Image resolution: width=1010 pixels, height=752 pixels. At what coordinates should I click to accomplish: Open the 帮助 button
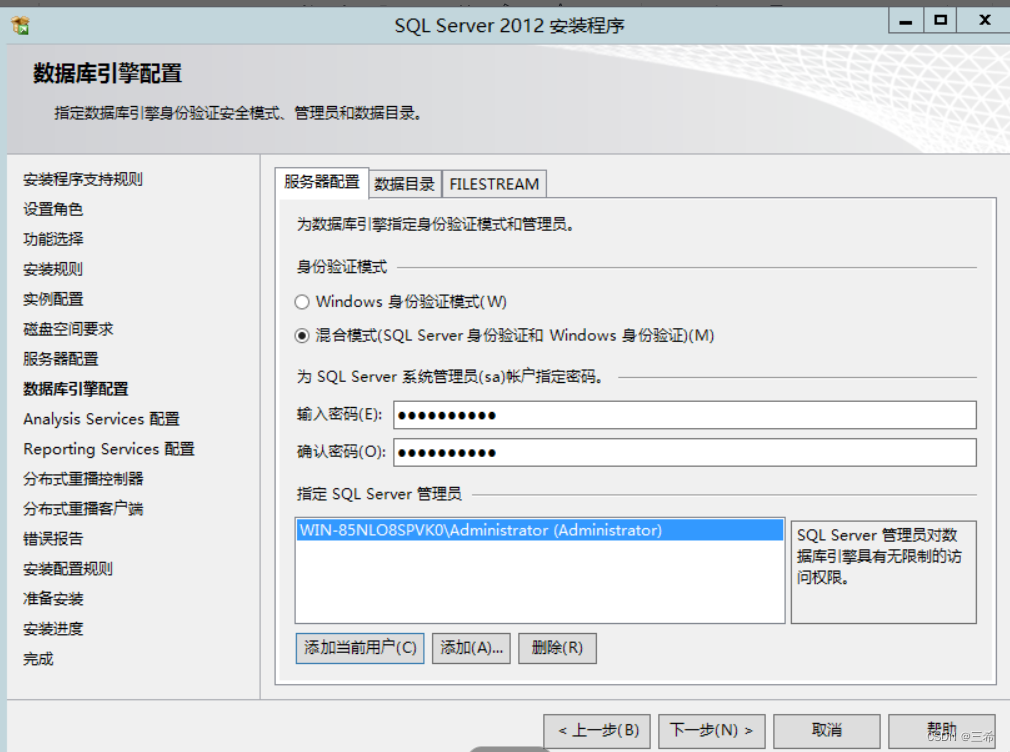click(x=941, y=730)
